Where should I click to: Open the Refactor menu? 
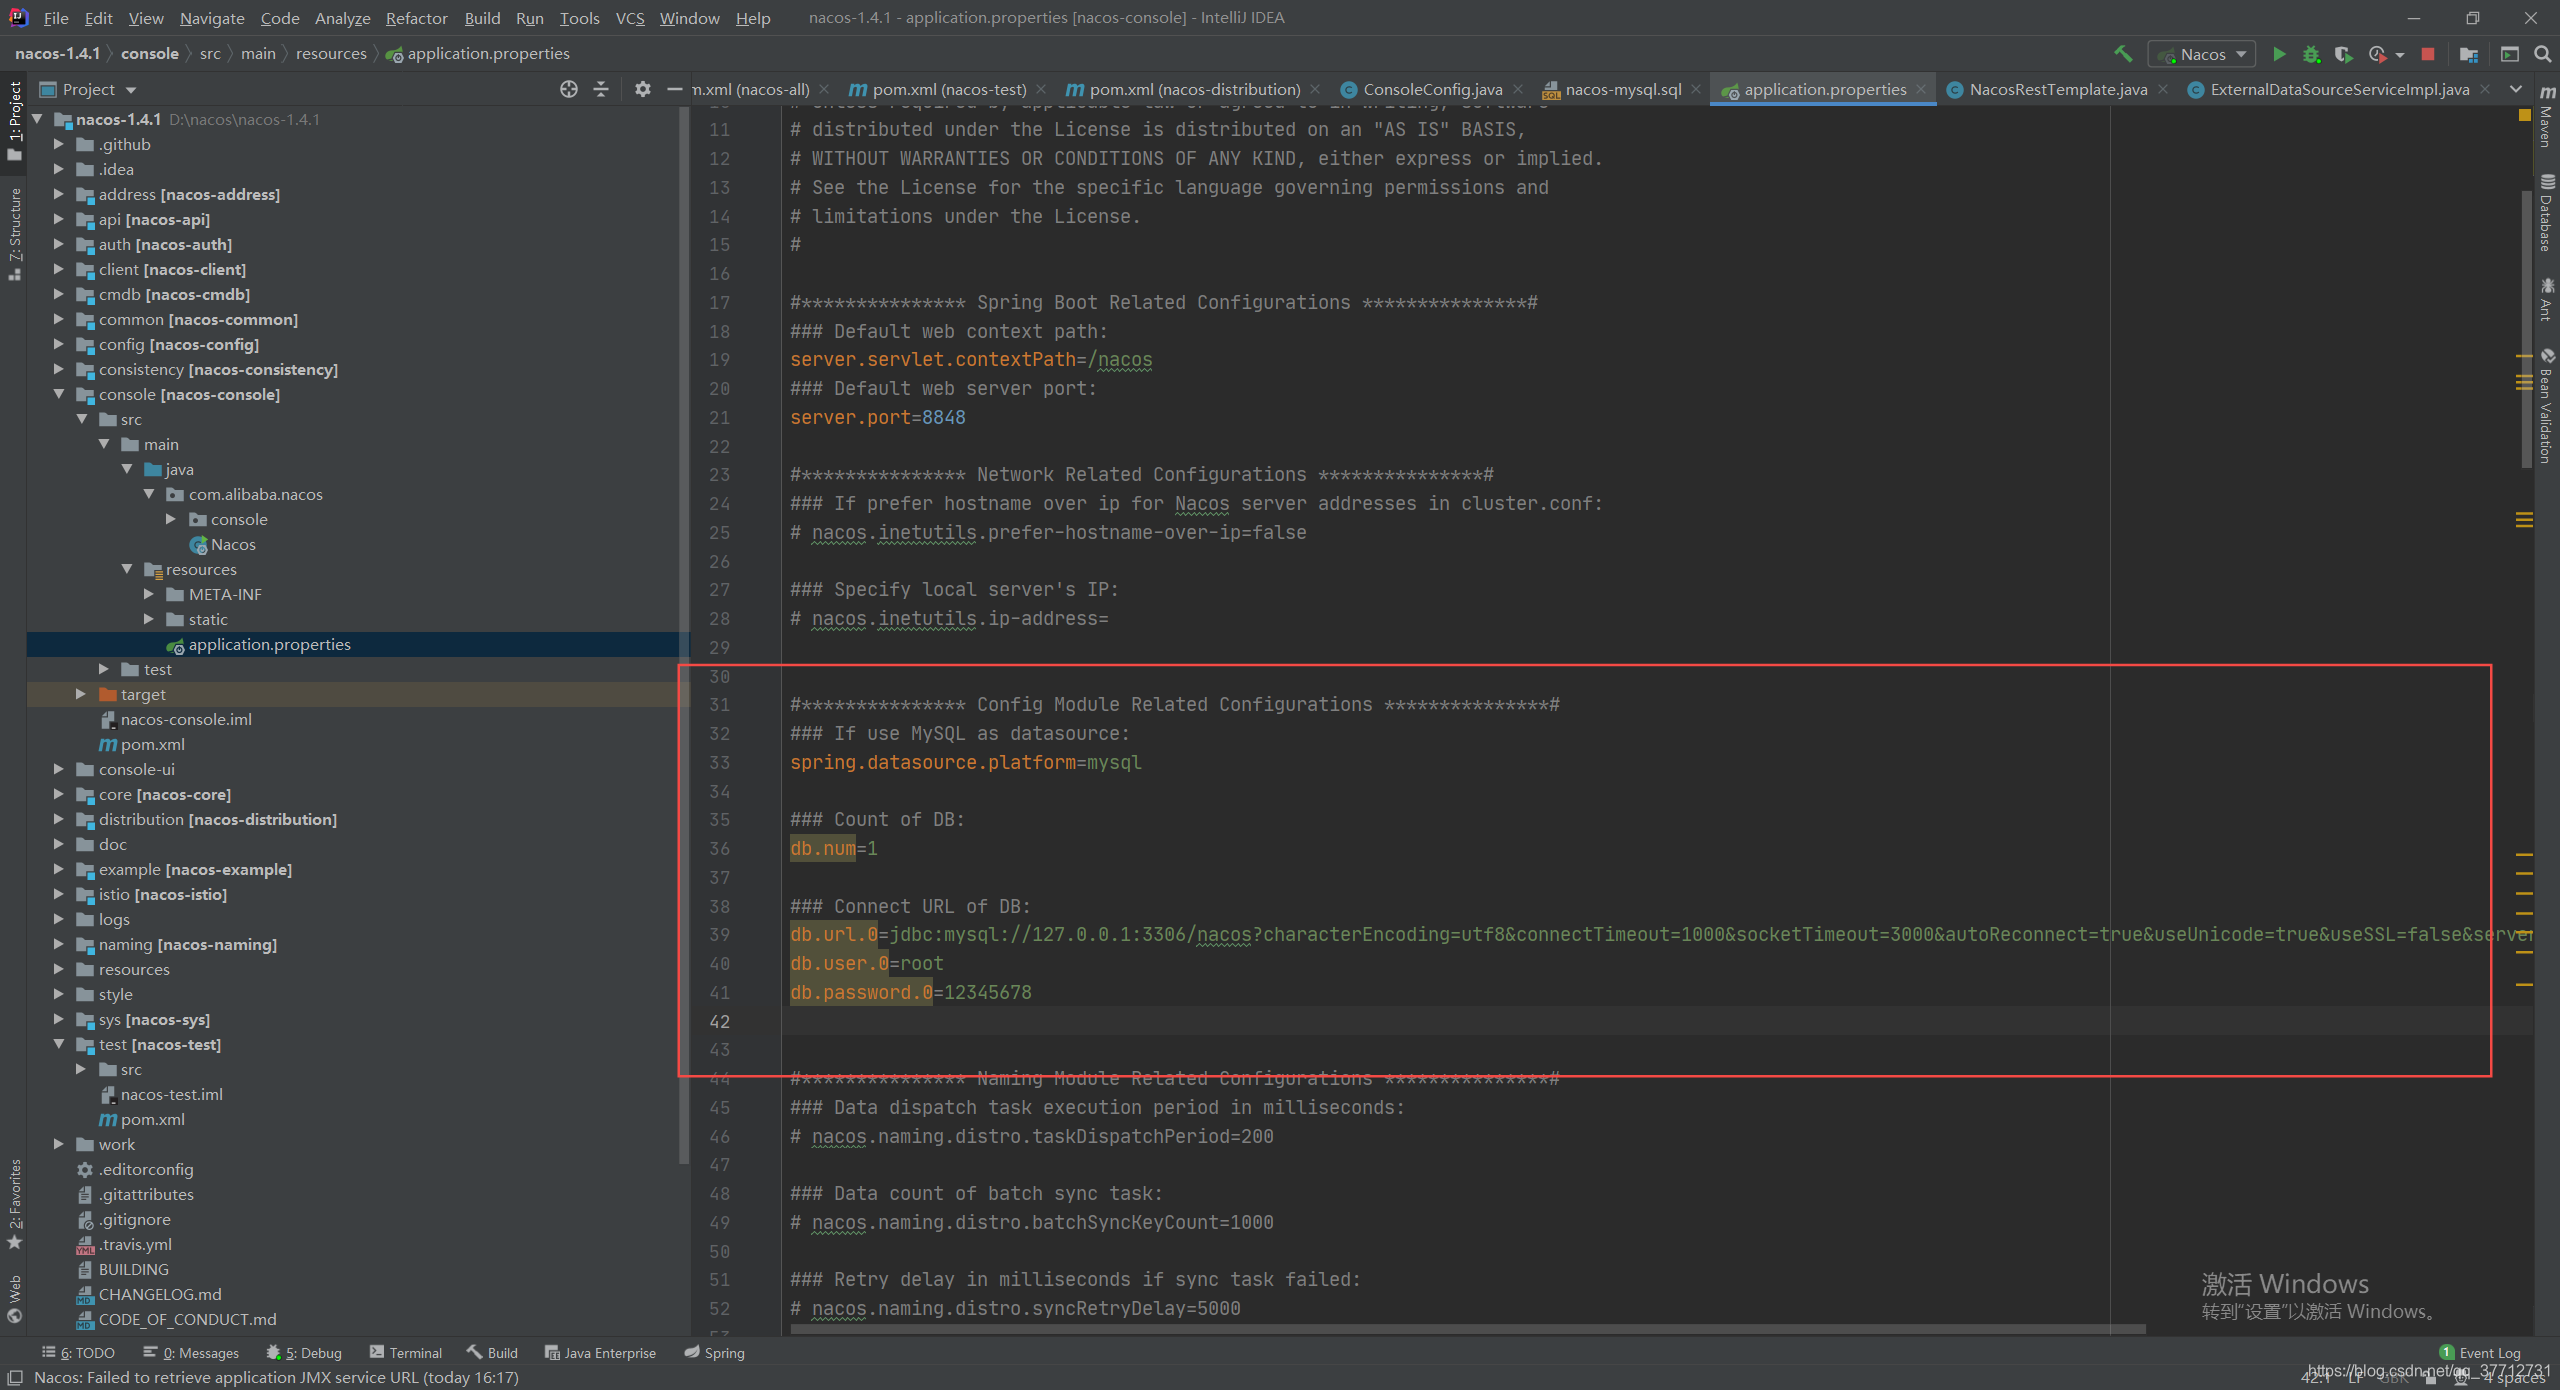coord(416,18)
